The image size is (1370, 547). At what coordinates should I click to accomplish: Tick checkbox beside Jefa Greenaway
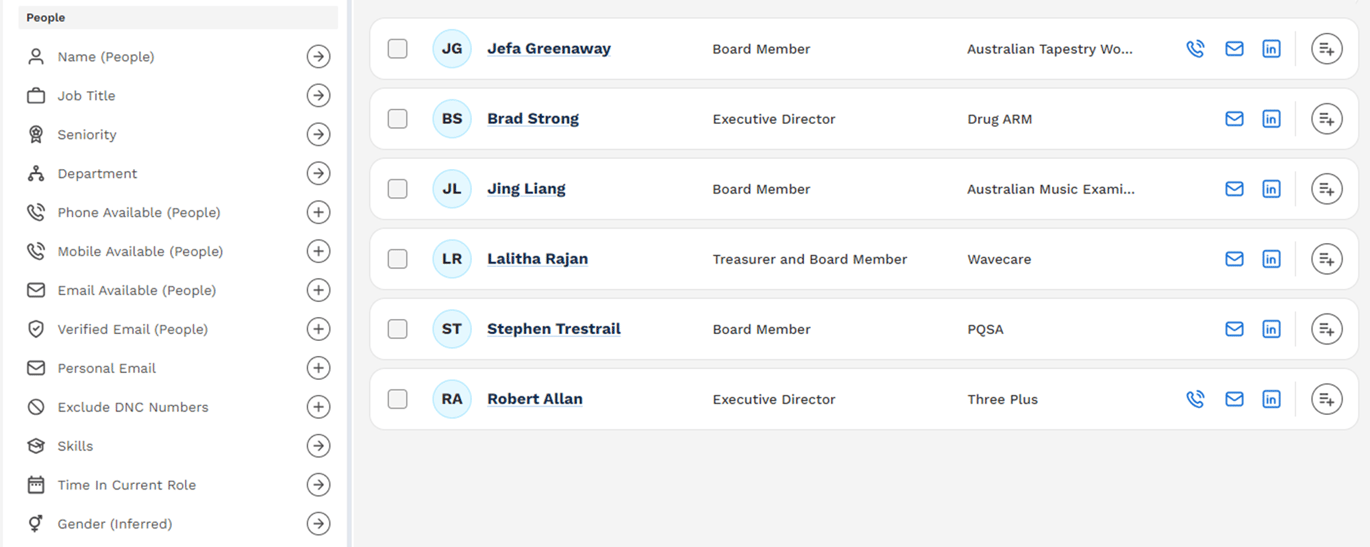398,49
